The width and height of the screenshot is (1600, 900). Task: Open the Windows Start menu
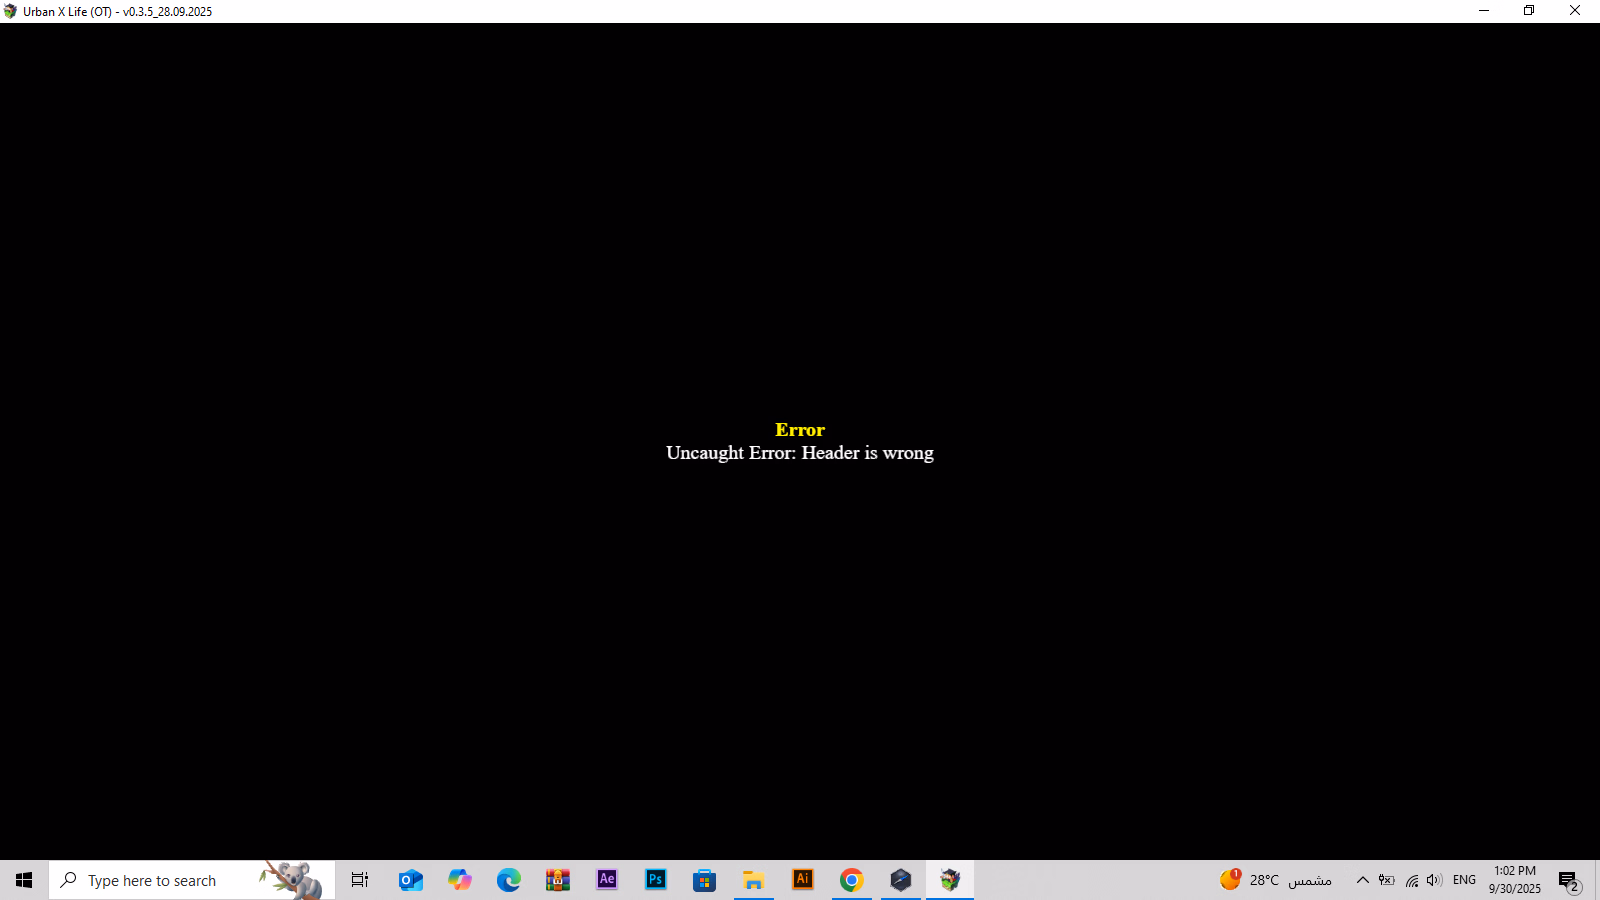click(x=24, y=880)
